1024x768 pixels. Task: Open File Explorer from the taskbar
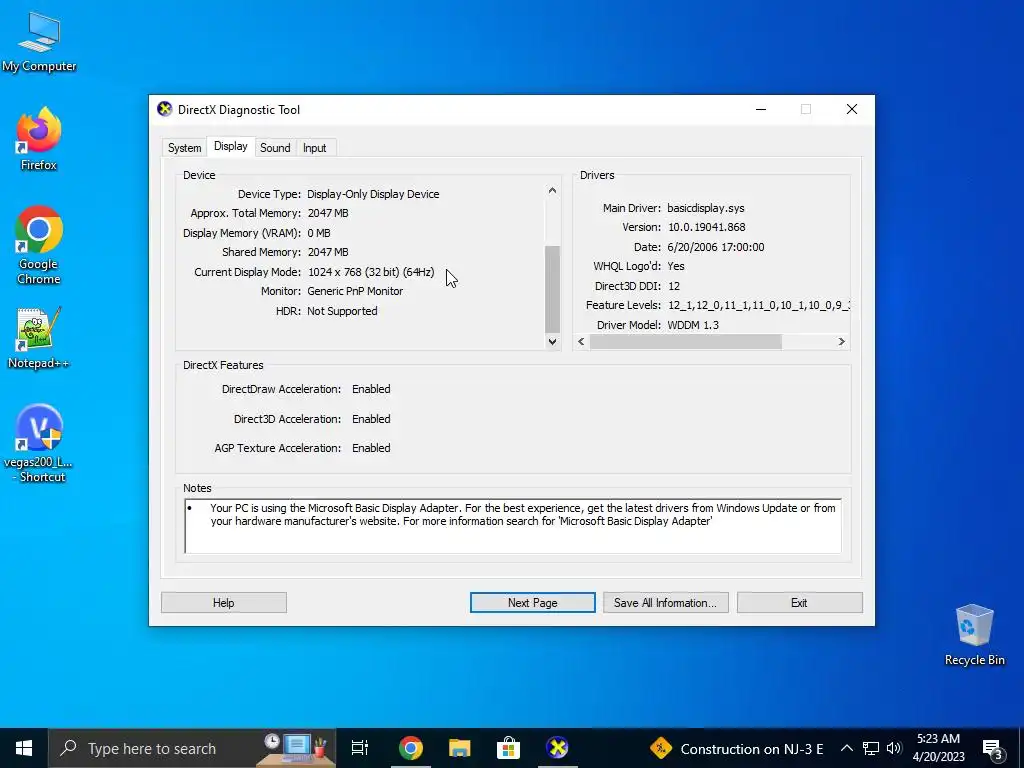(460, 748)
